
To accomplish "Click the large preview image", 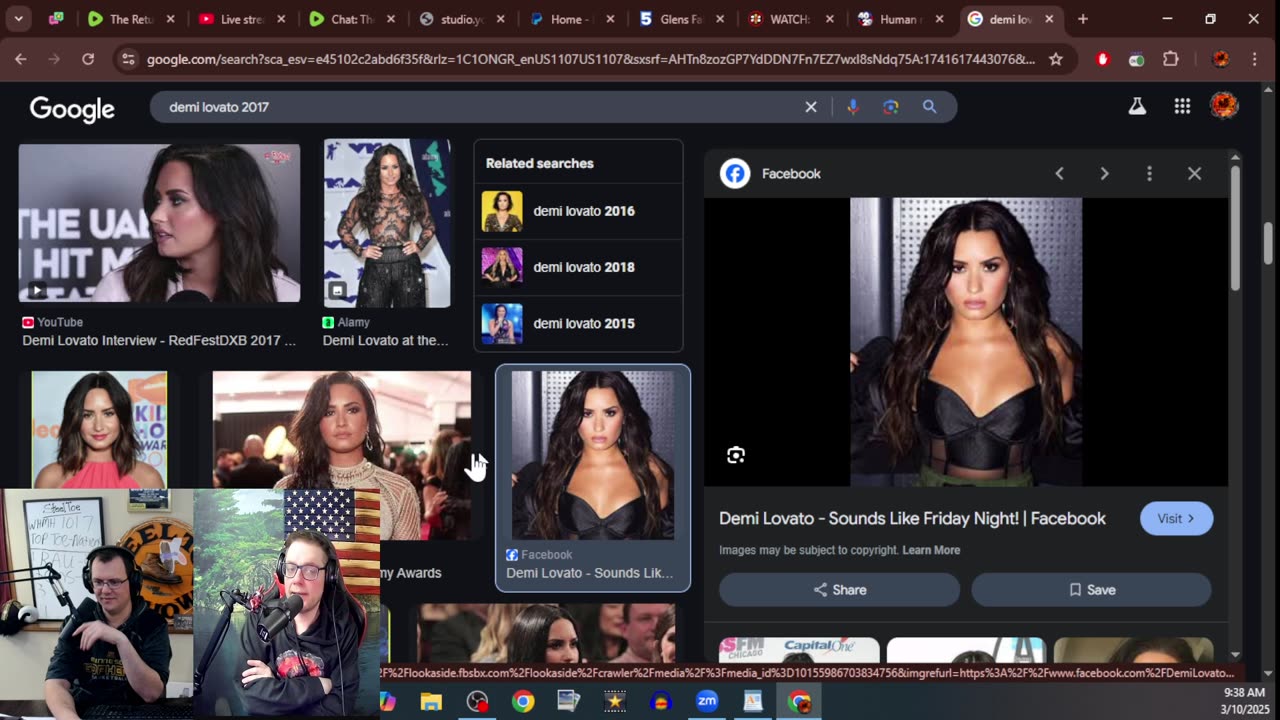I will coord(966,342).
